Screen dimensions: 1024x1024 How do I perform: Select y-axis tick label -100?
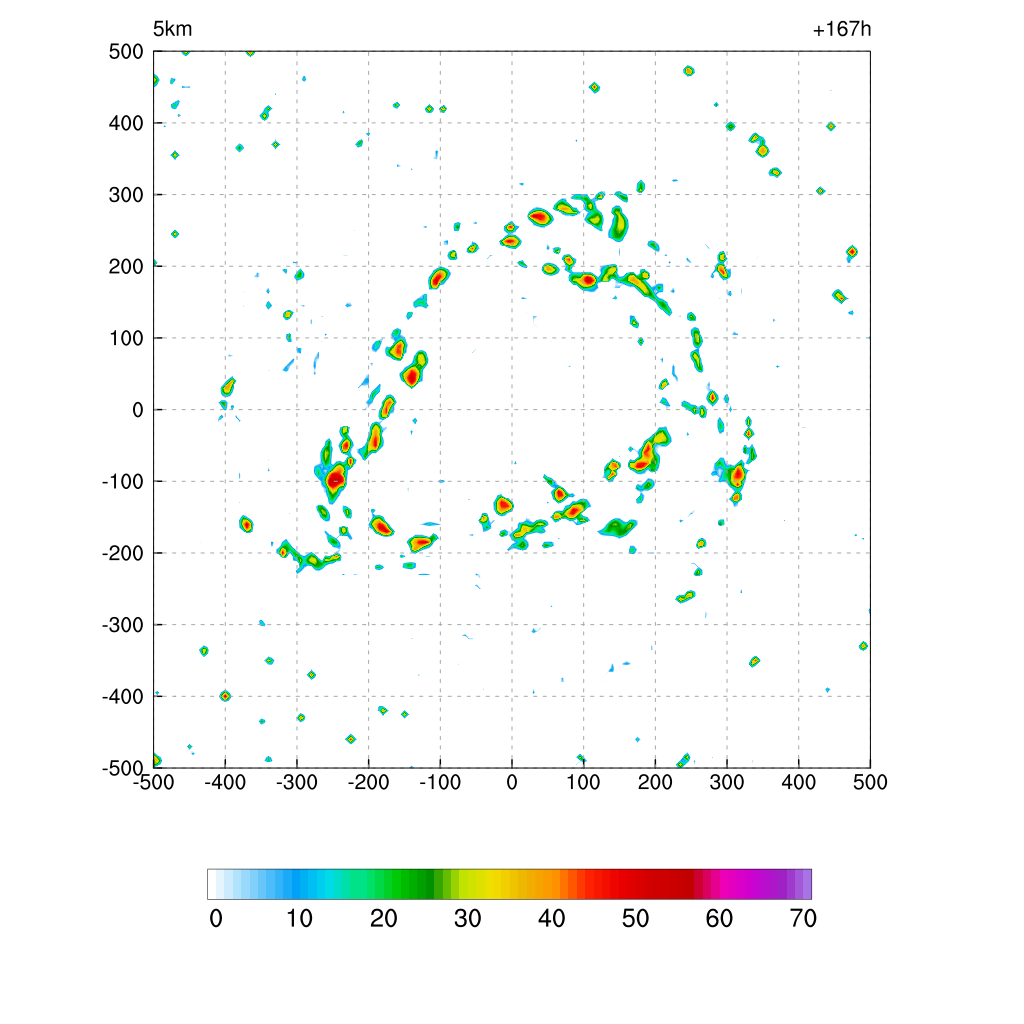[123, 482]
